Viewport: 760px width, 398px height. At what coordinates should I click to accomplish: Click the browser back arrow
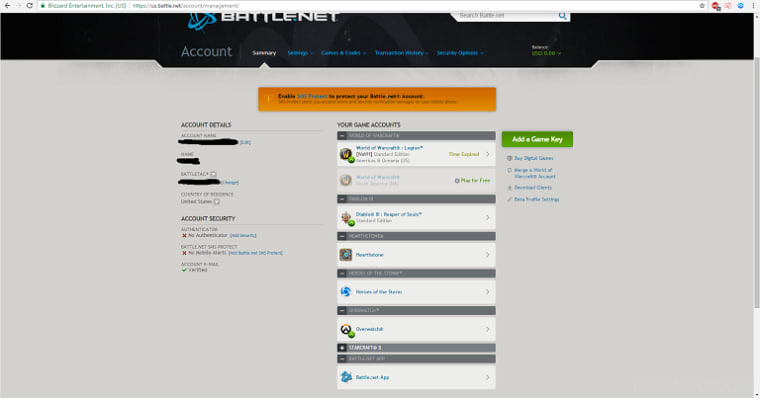coord(7,5)
